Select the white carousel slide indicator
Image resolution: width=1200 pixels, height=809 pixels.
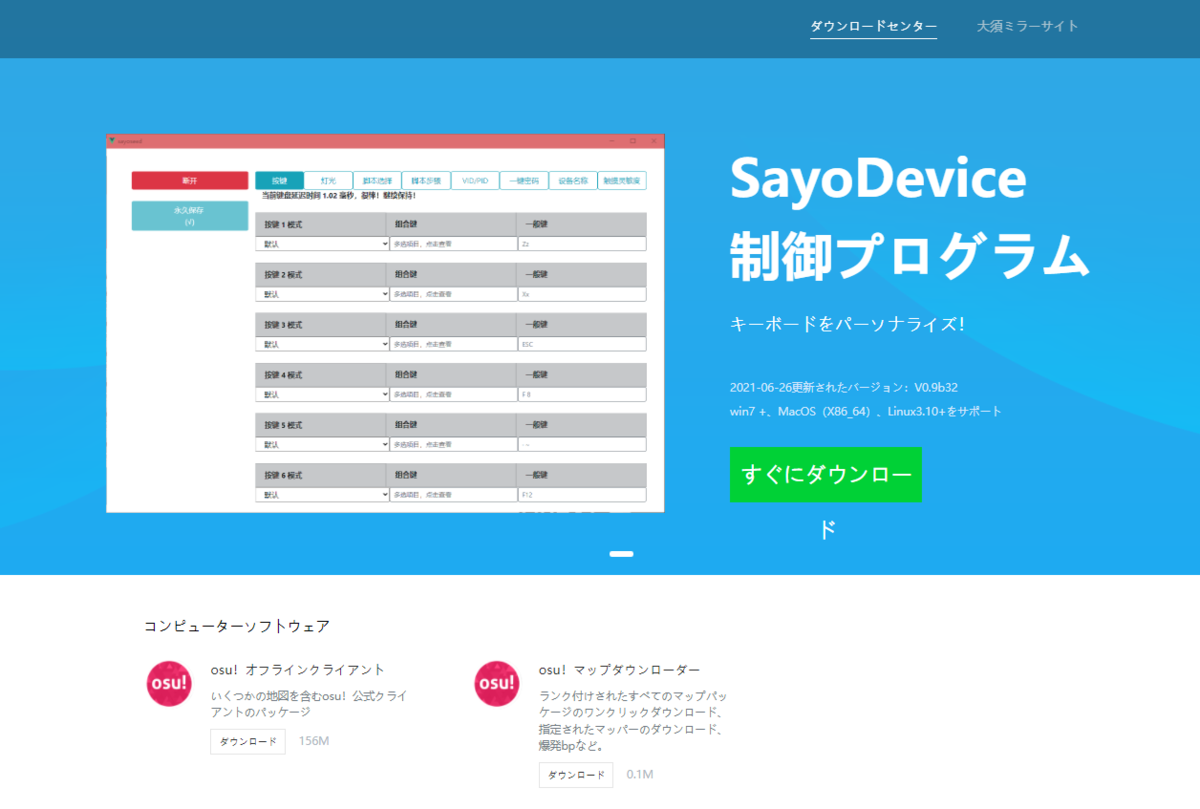[621, 554]
